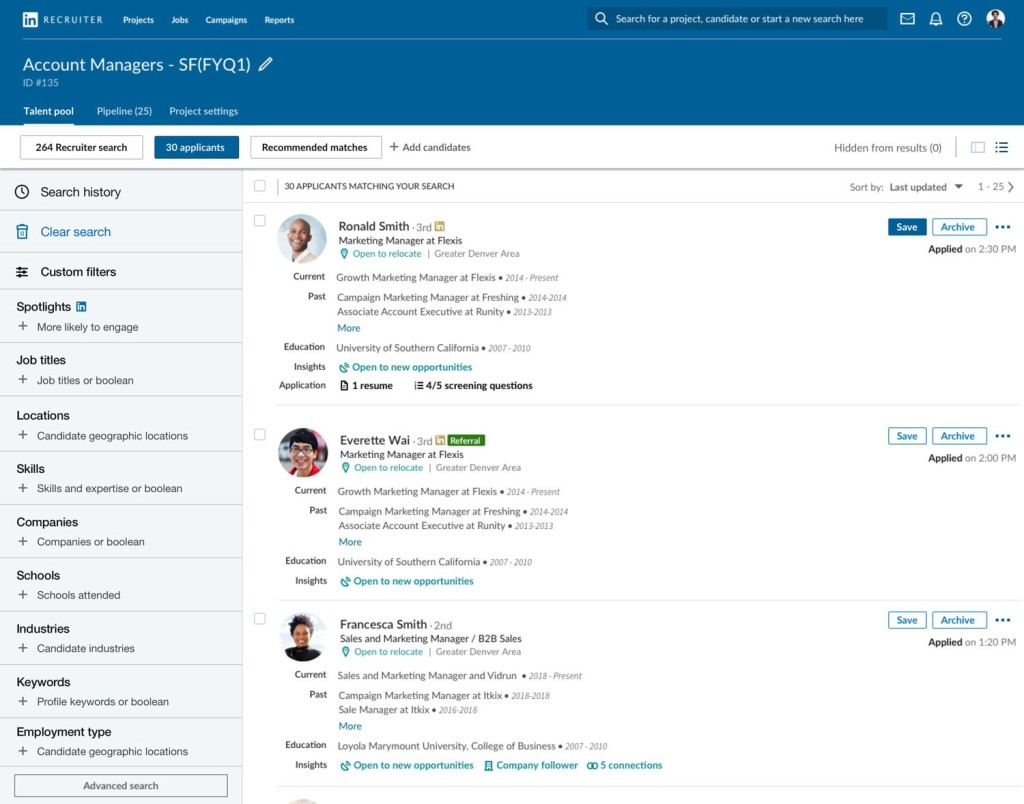Image resolution: width=1024 pixels, height=804 pixels.
Task: Click the Clear search trash icon
Action: [22, 232]
